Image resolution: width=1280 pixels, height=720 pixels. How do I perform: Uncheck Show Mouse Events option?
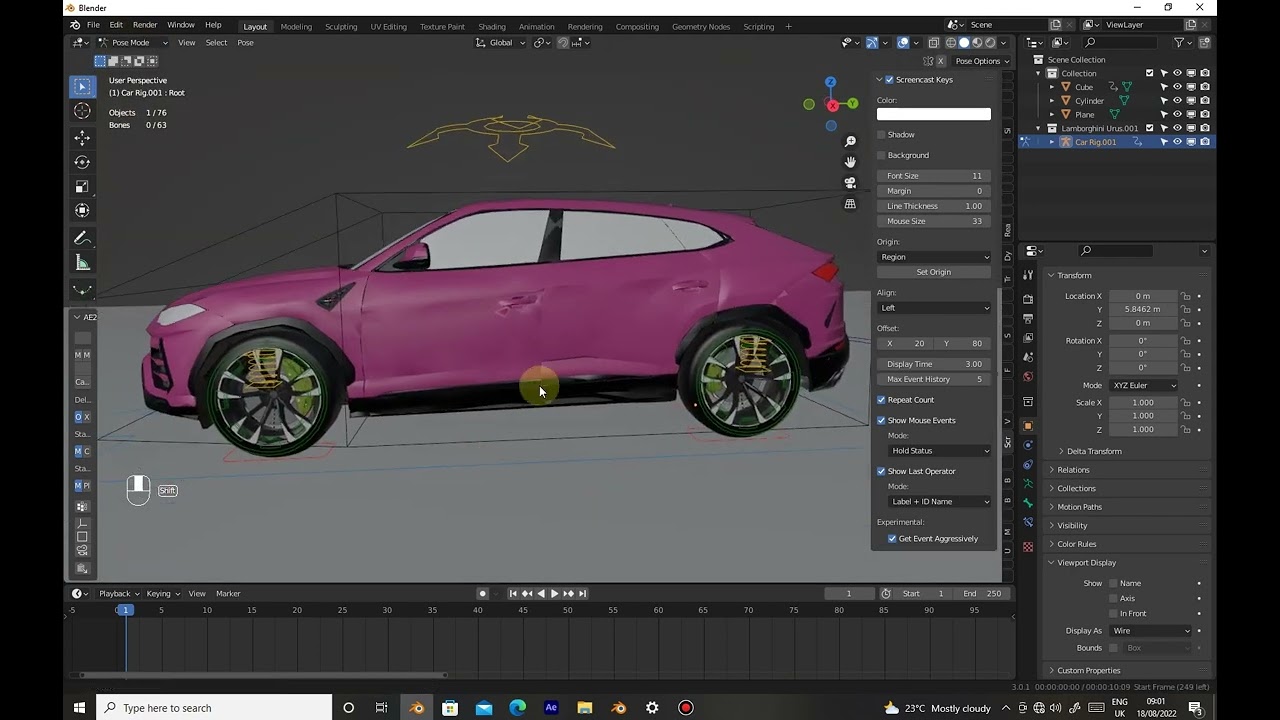881,420
